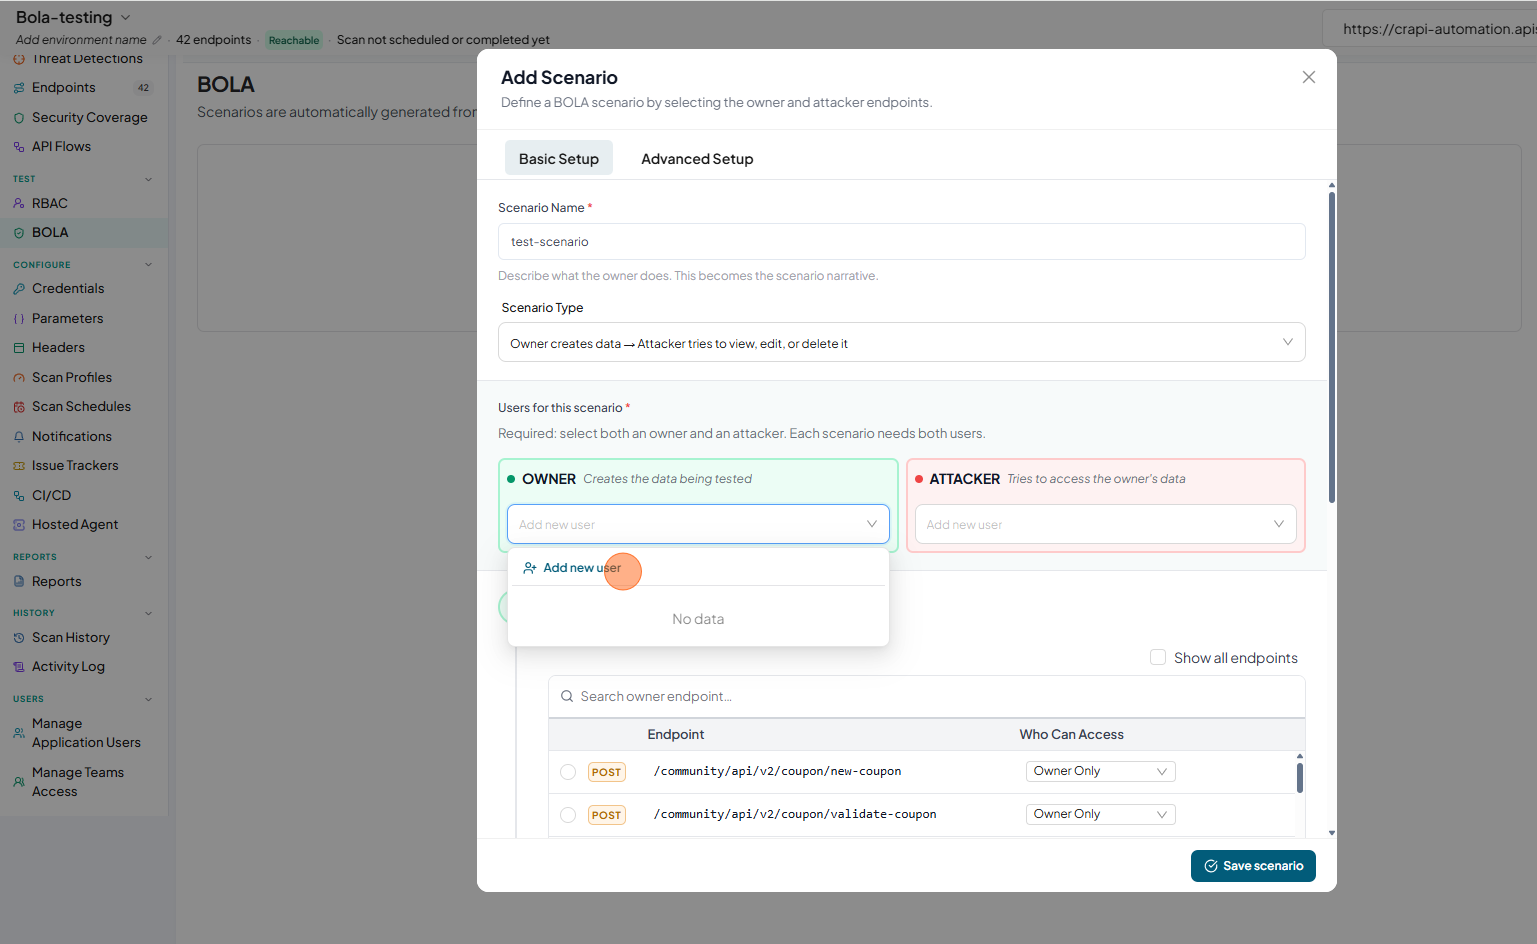Click the Headers sidebar icon
Screen dimensions: 1537x944
coord(19,348)
